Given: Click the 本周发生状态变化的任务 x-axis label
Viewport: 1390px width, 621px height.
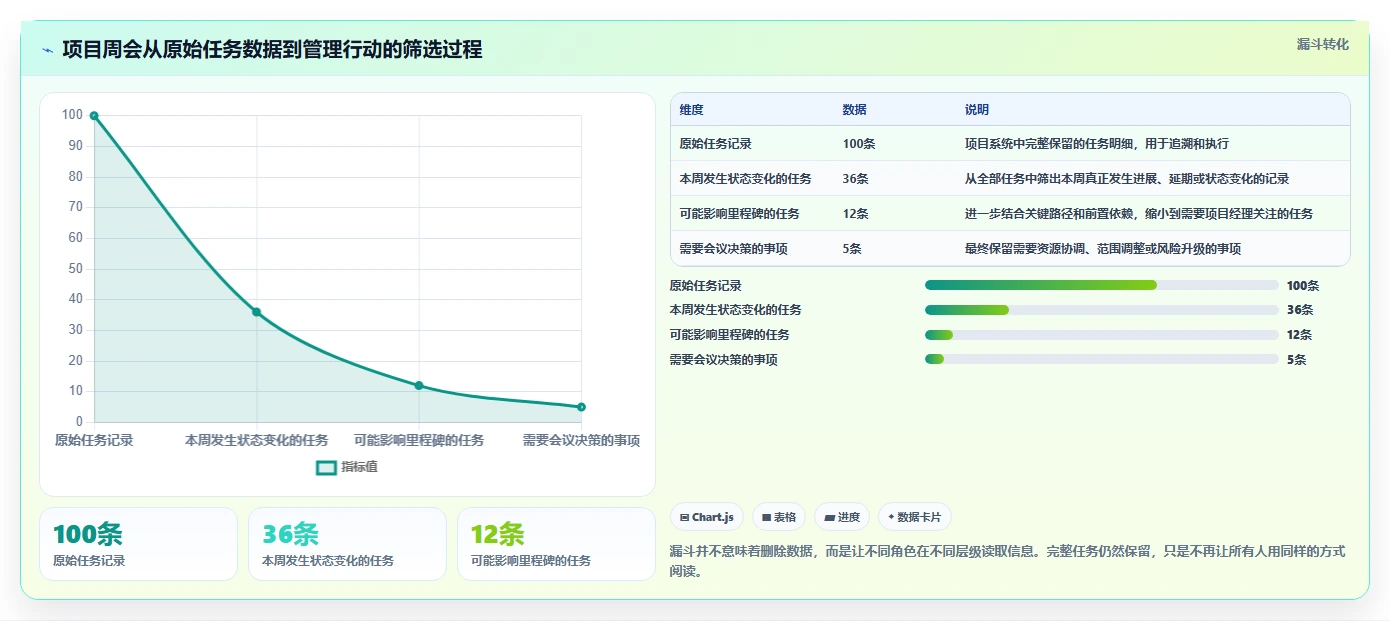Looking at the screenshot, I should click(x=256, y=440).
